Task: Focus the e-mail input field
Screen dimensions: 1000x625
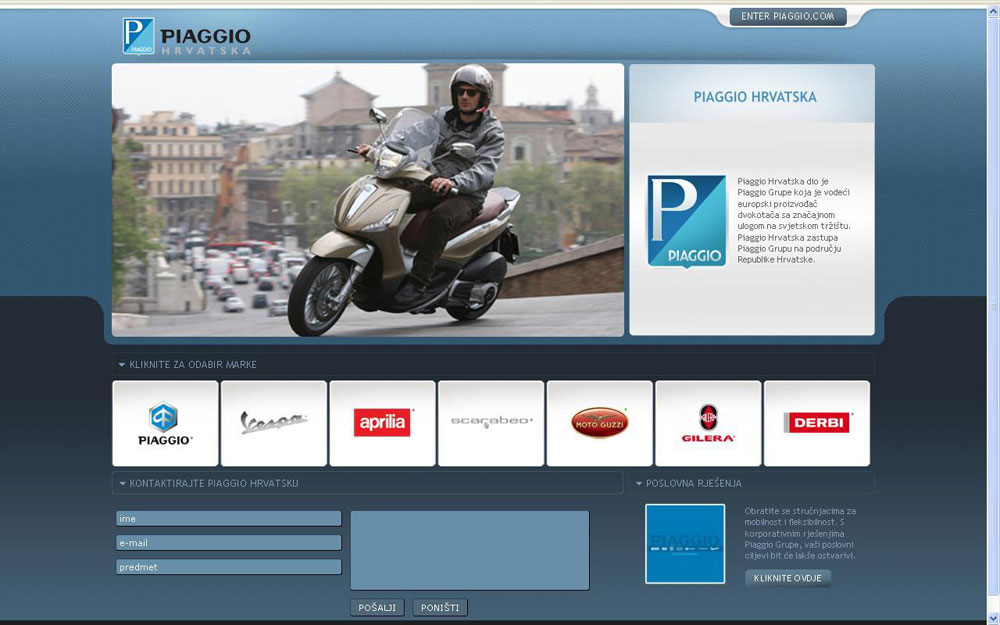Action: (228, 543)
